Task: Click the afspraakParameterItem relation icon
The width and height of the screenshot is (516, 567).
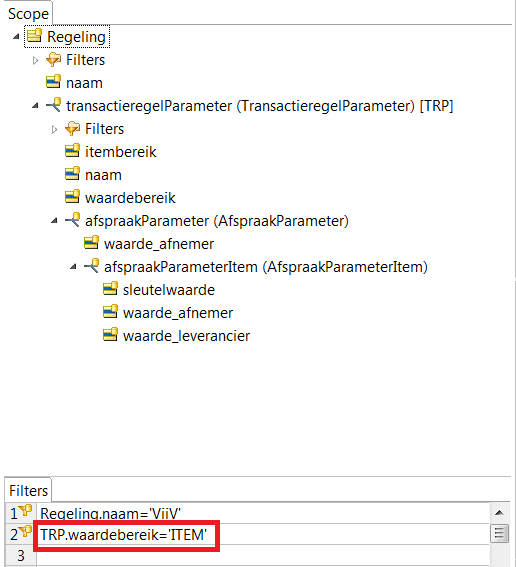Action: tap(91, 266)
